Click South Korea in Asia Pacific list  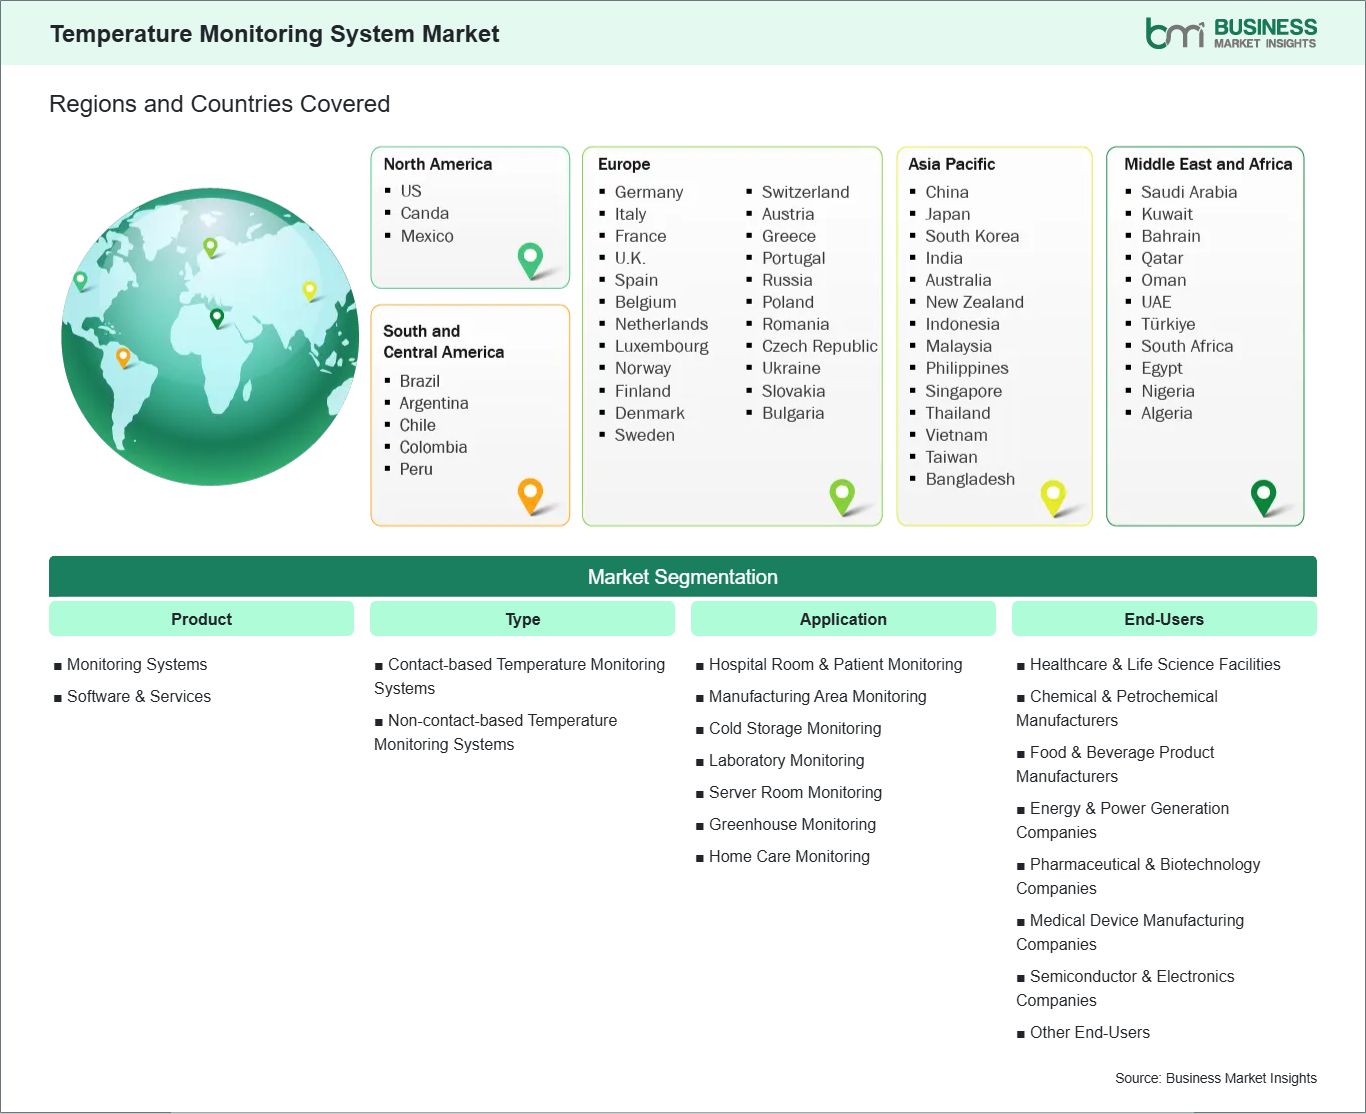[972, 236]
